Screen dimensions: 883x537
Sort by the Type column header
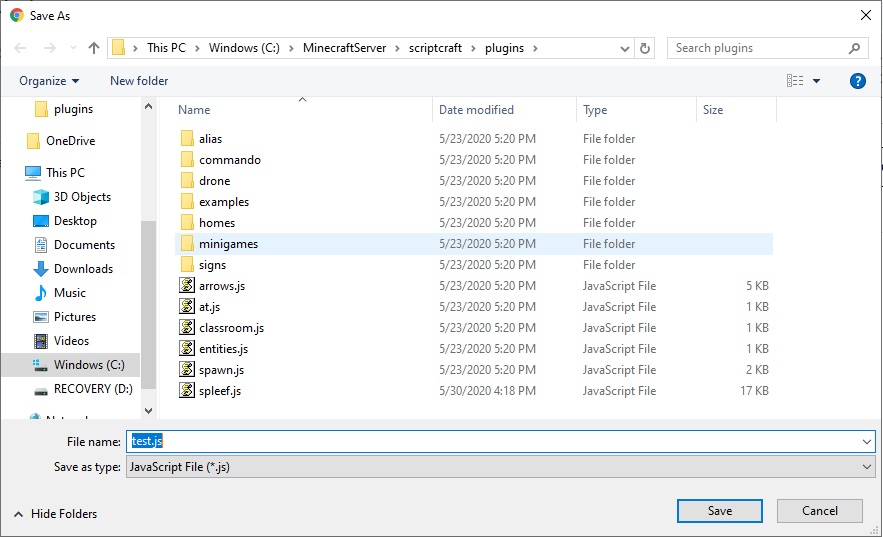point(595,110)
